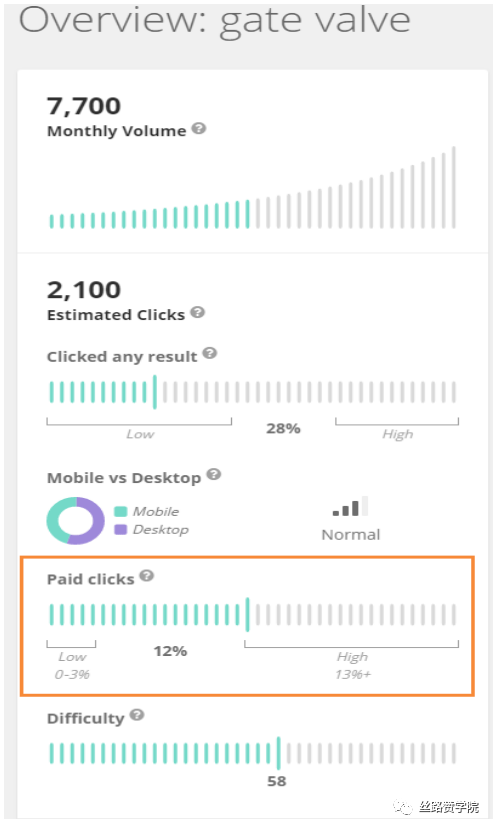This screenshot has height=829, width=494.
Task: Click the Monthly Volume trend bar chart
Action: click(252, 188)
